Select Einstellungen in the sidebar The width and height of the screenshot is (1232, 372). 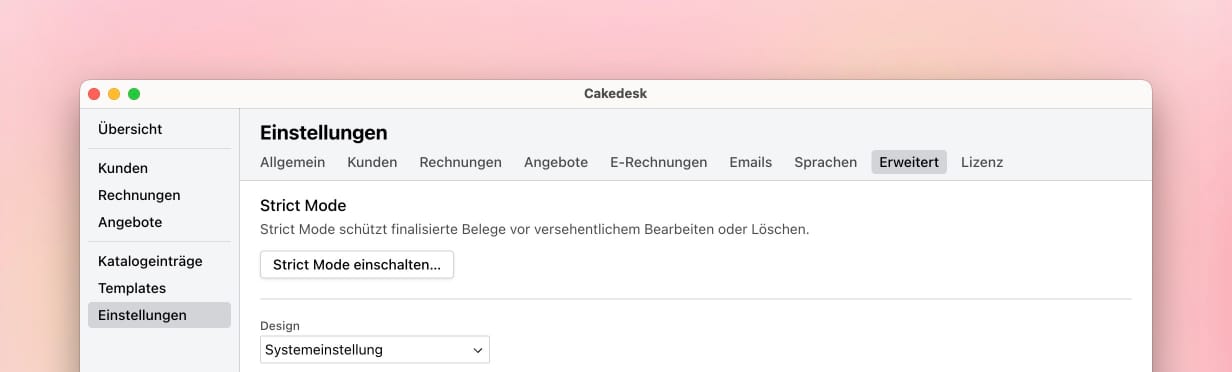pyautogui.click(x=159, y=315)
